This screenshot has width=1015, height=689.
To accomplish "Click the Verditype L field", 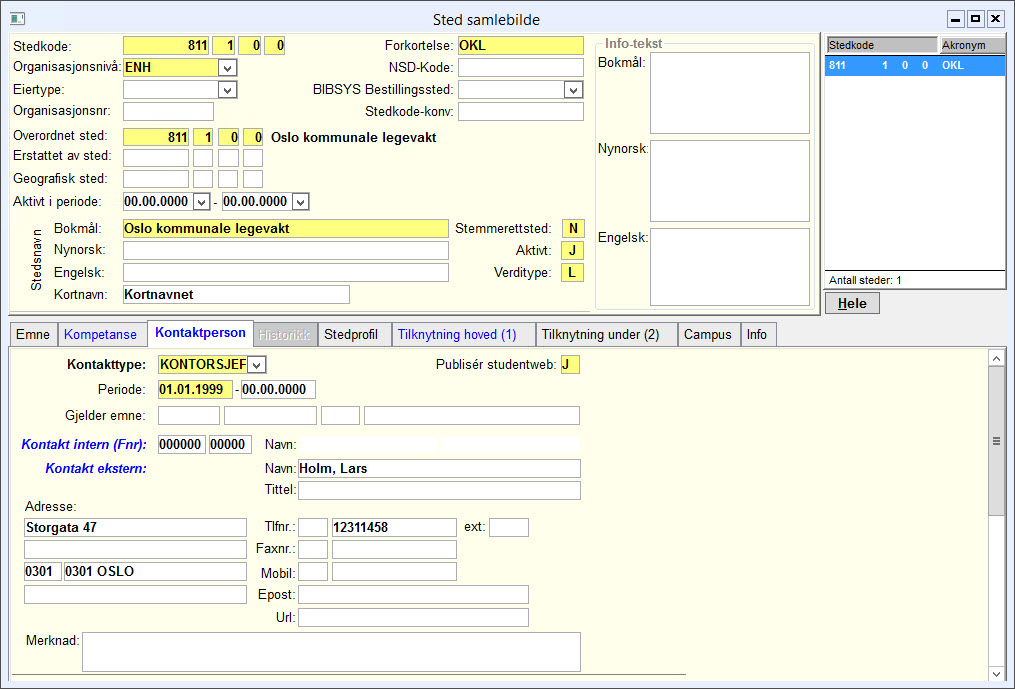I will click(573, 273).
